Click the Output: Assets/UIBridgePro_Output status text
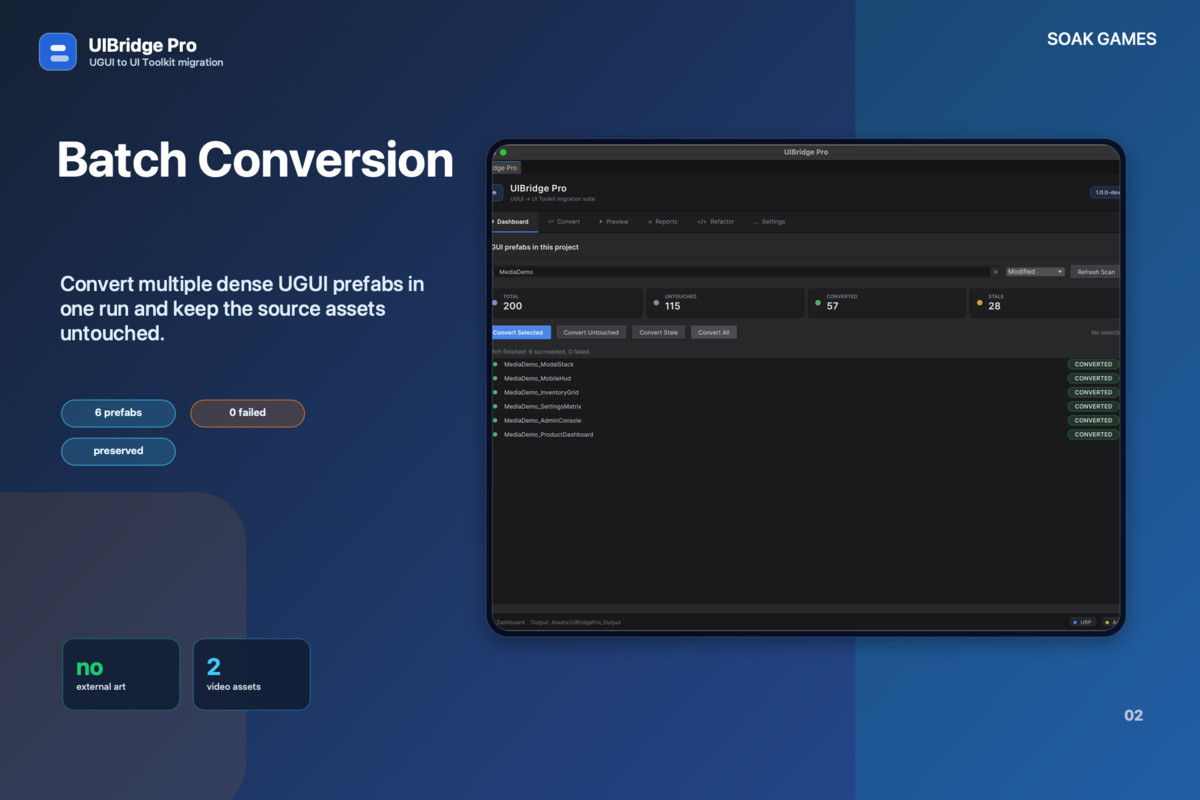This screenshot has width=1200, height=800. point(575,622)
